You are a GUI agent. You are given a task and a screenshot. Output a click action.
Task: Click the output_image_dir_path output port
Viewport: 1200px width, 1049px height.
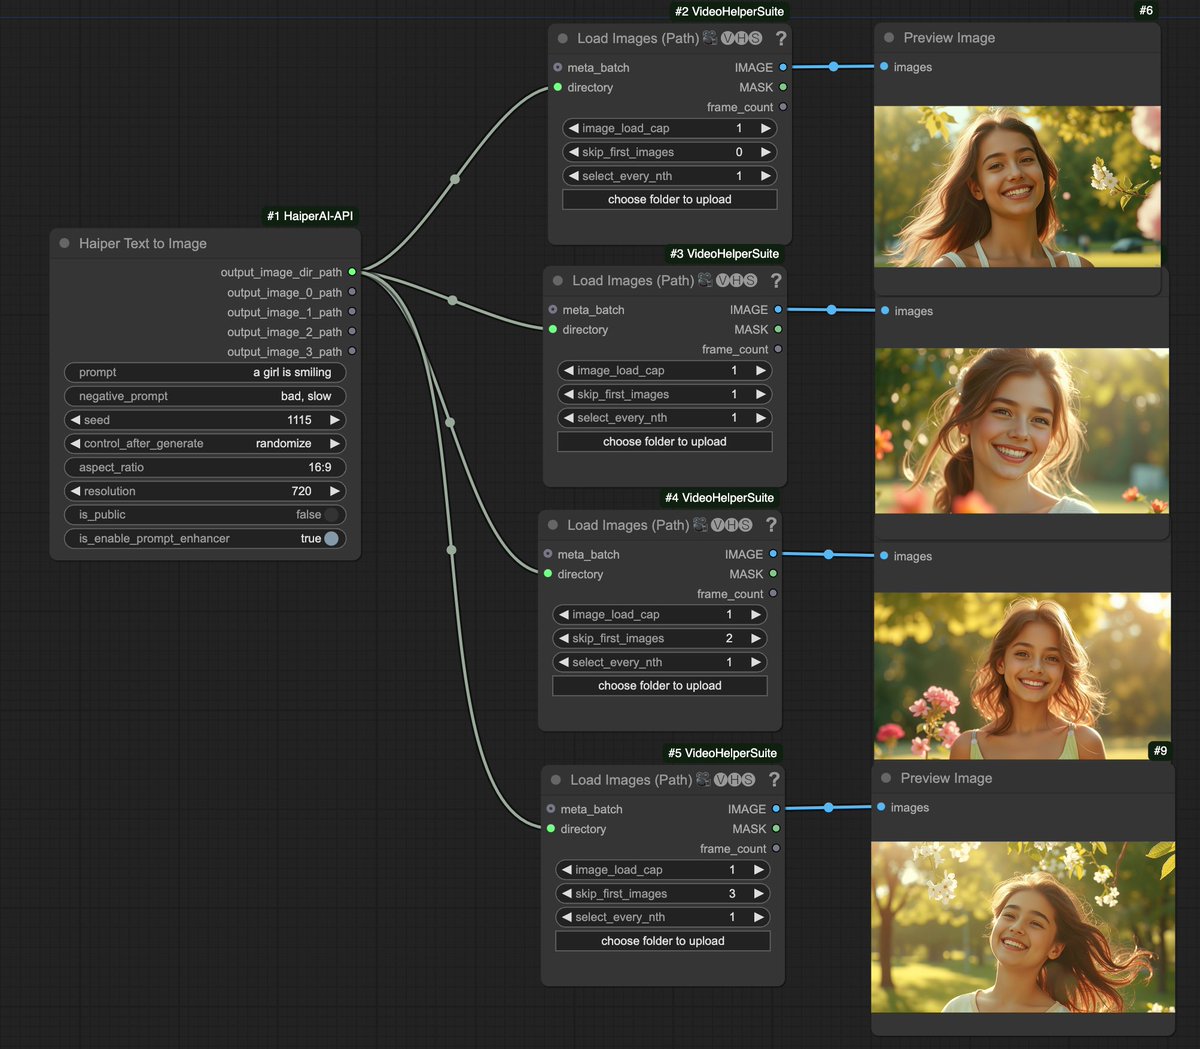[x=352, y=272]
